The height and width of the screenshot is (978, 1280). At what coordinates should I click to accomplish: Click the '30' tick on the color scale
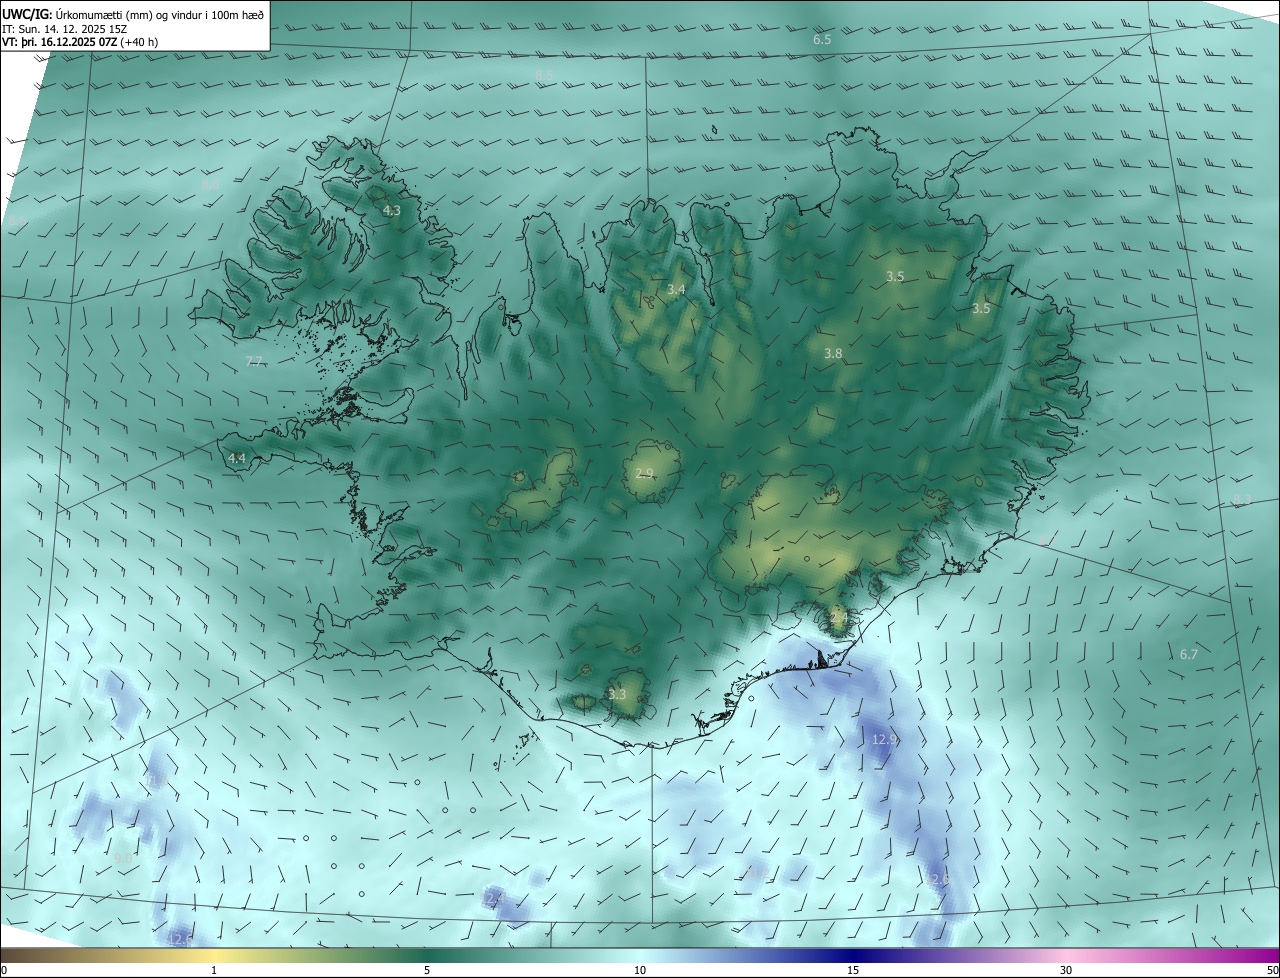pos(1066,970)
